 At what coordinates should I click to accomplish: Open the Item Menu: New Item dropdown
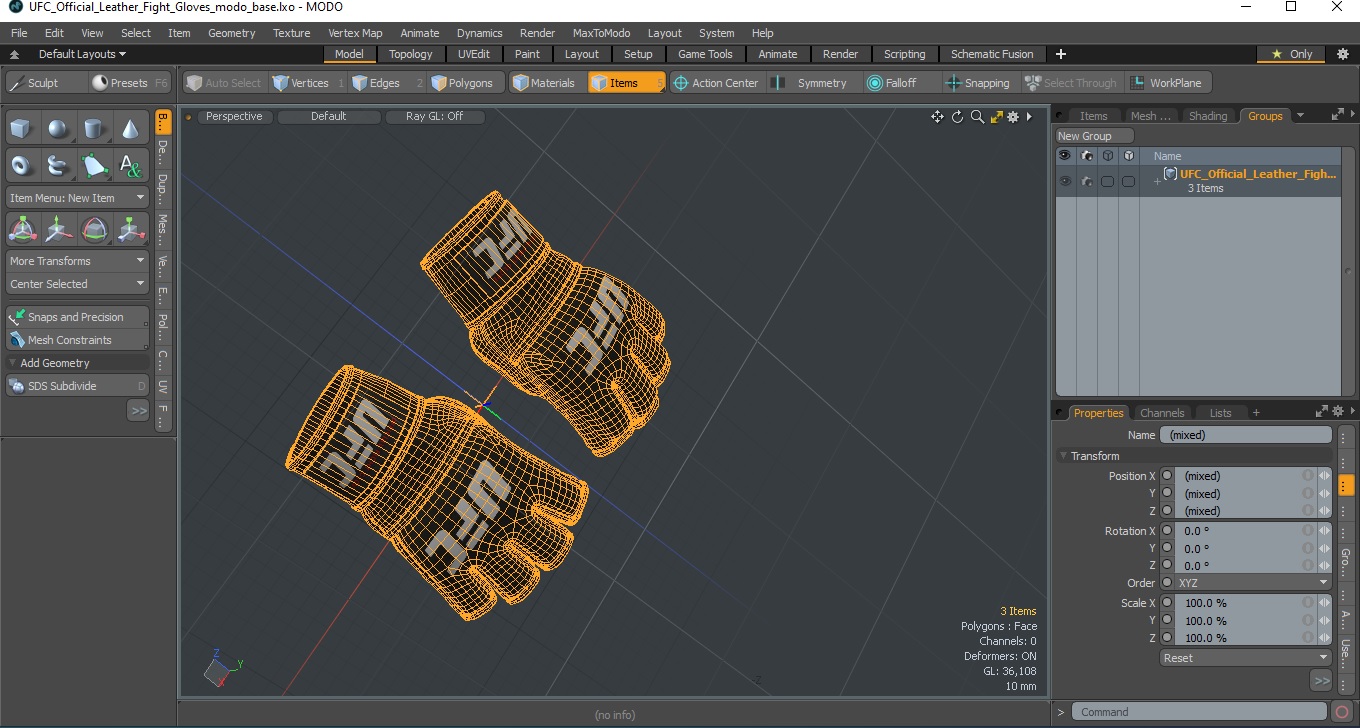click(78, 198)
